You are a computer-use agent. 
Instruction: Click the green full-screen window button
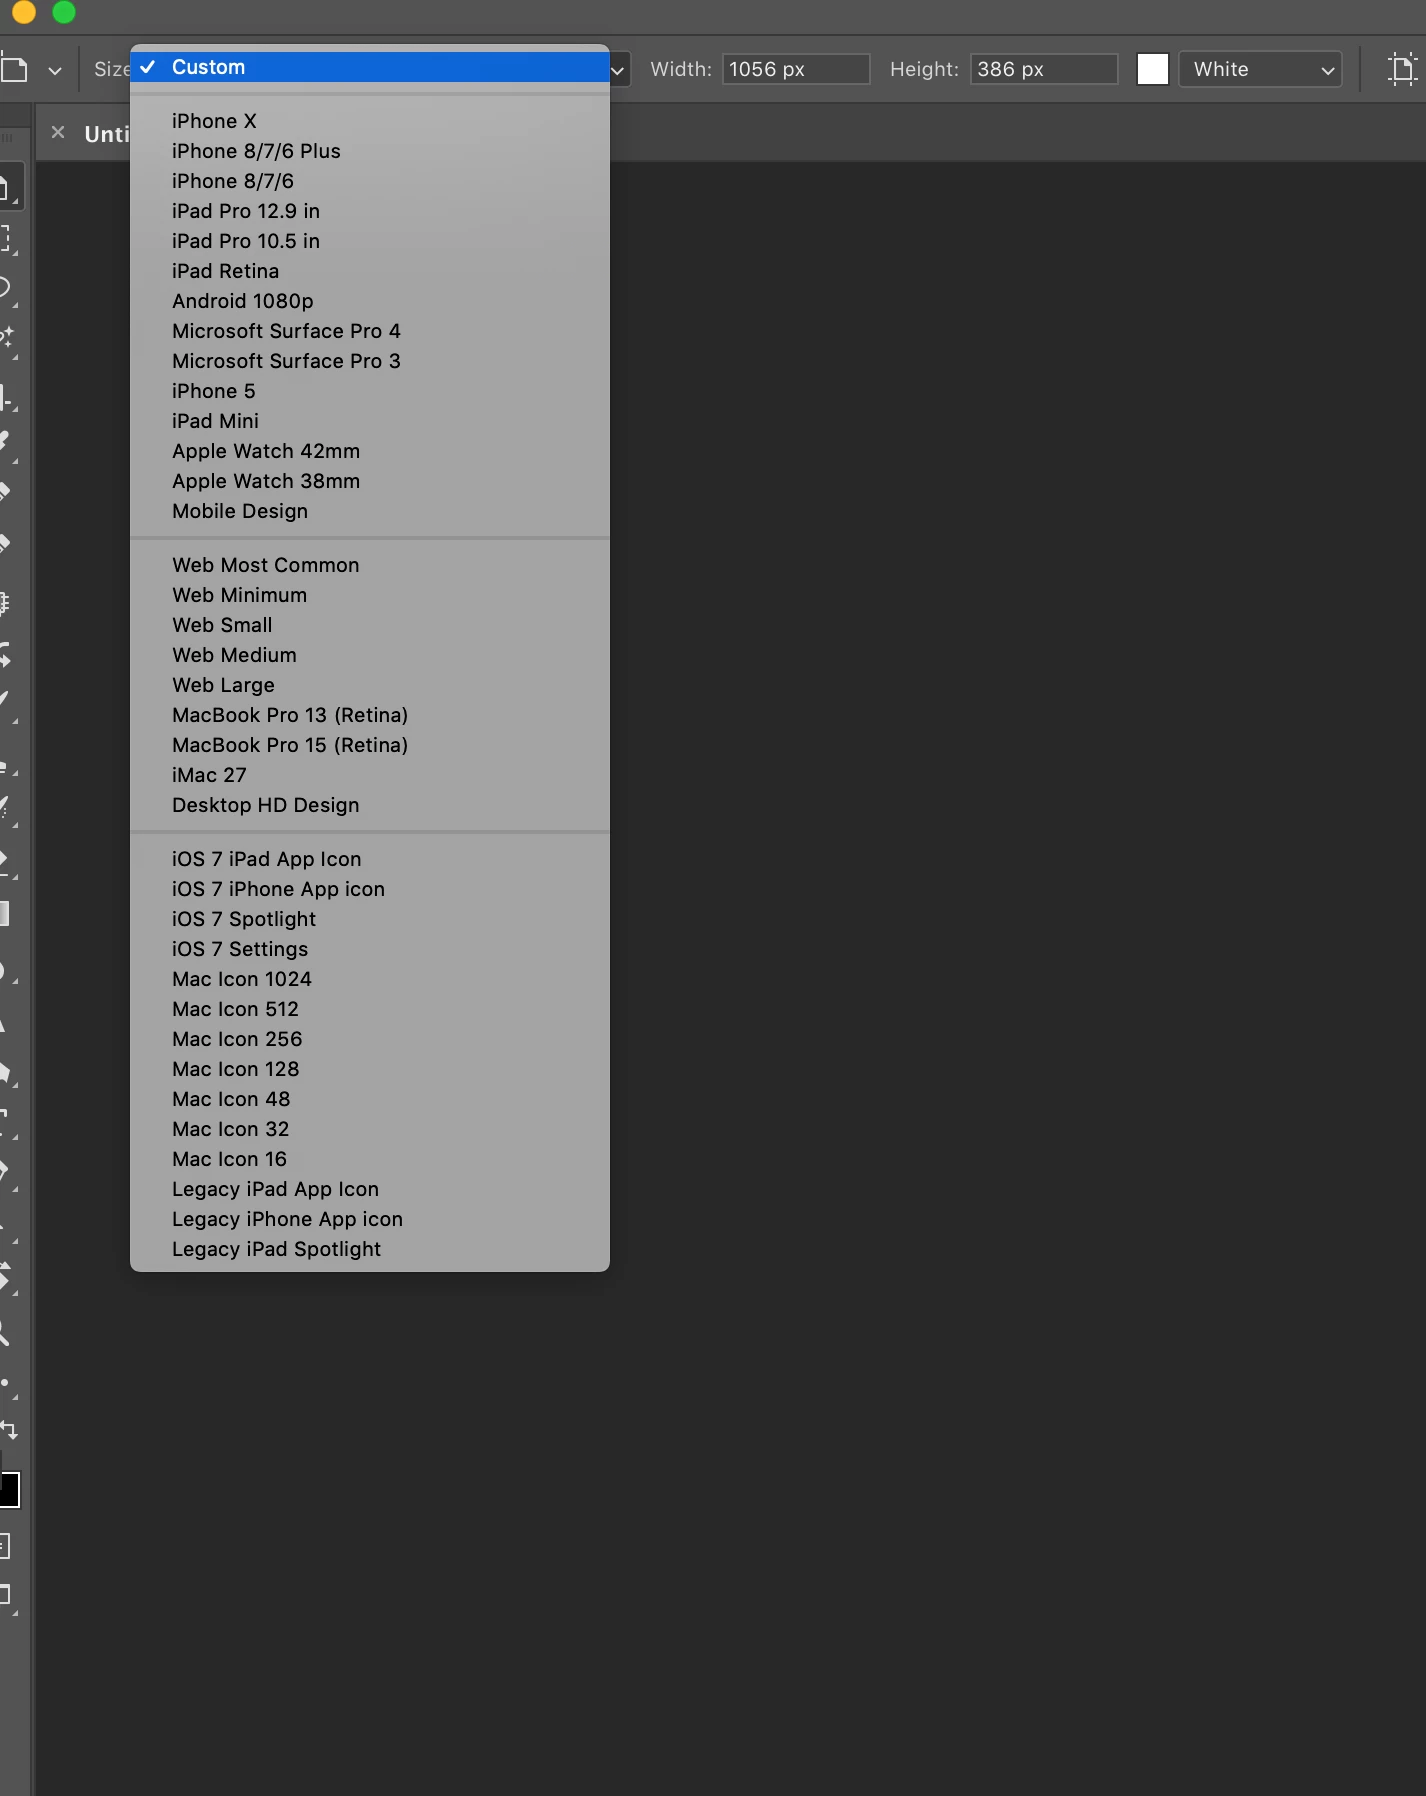[x=64, y=11]
